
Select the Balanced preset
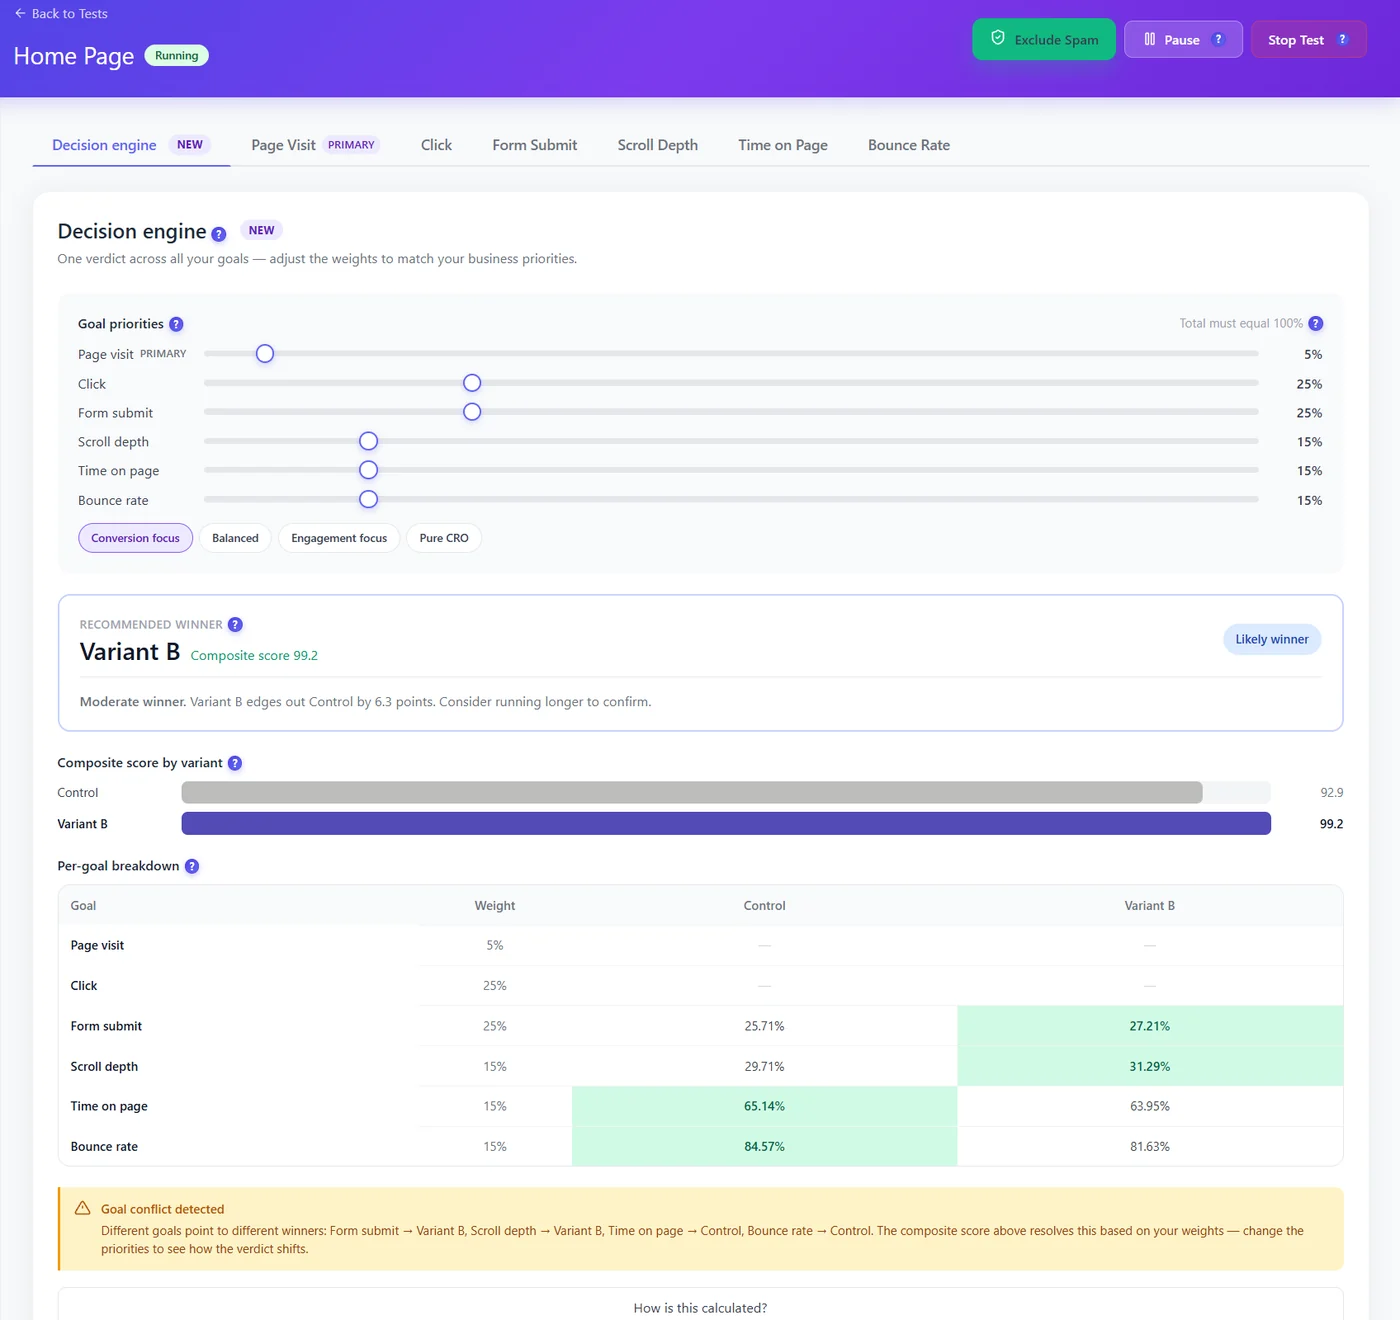tap(235, 538)
